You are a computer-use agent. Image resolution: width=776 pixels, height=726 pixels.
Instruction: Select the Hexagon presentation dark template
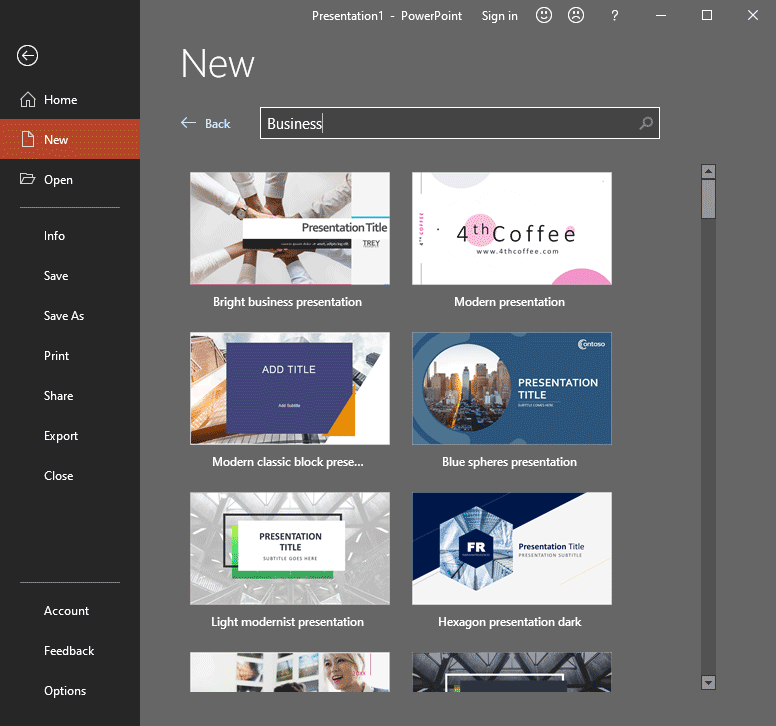coord(512,549)
